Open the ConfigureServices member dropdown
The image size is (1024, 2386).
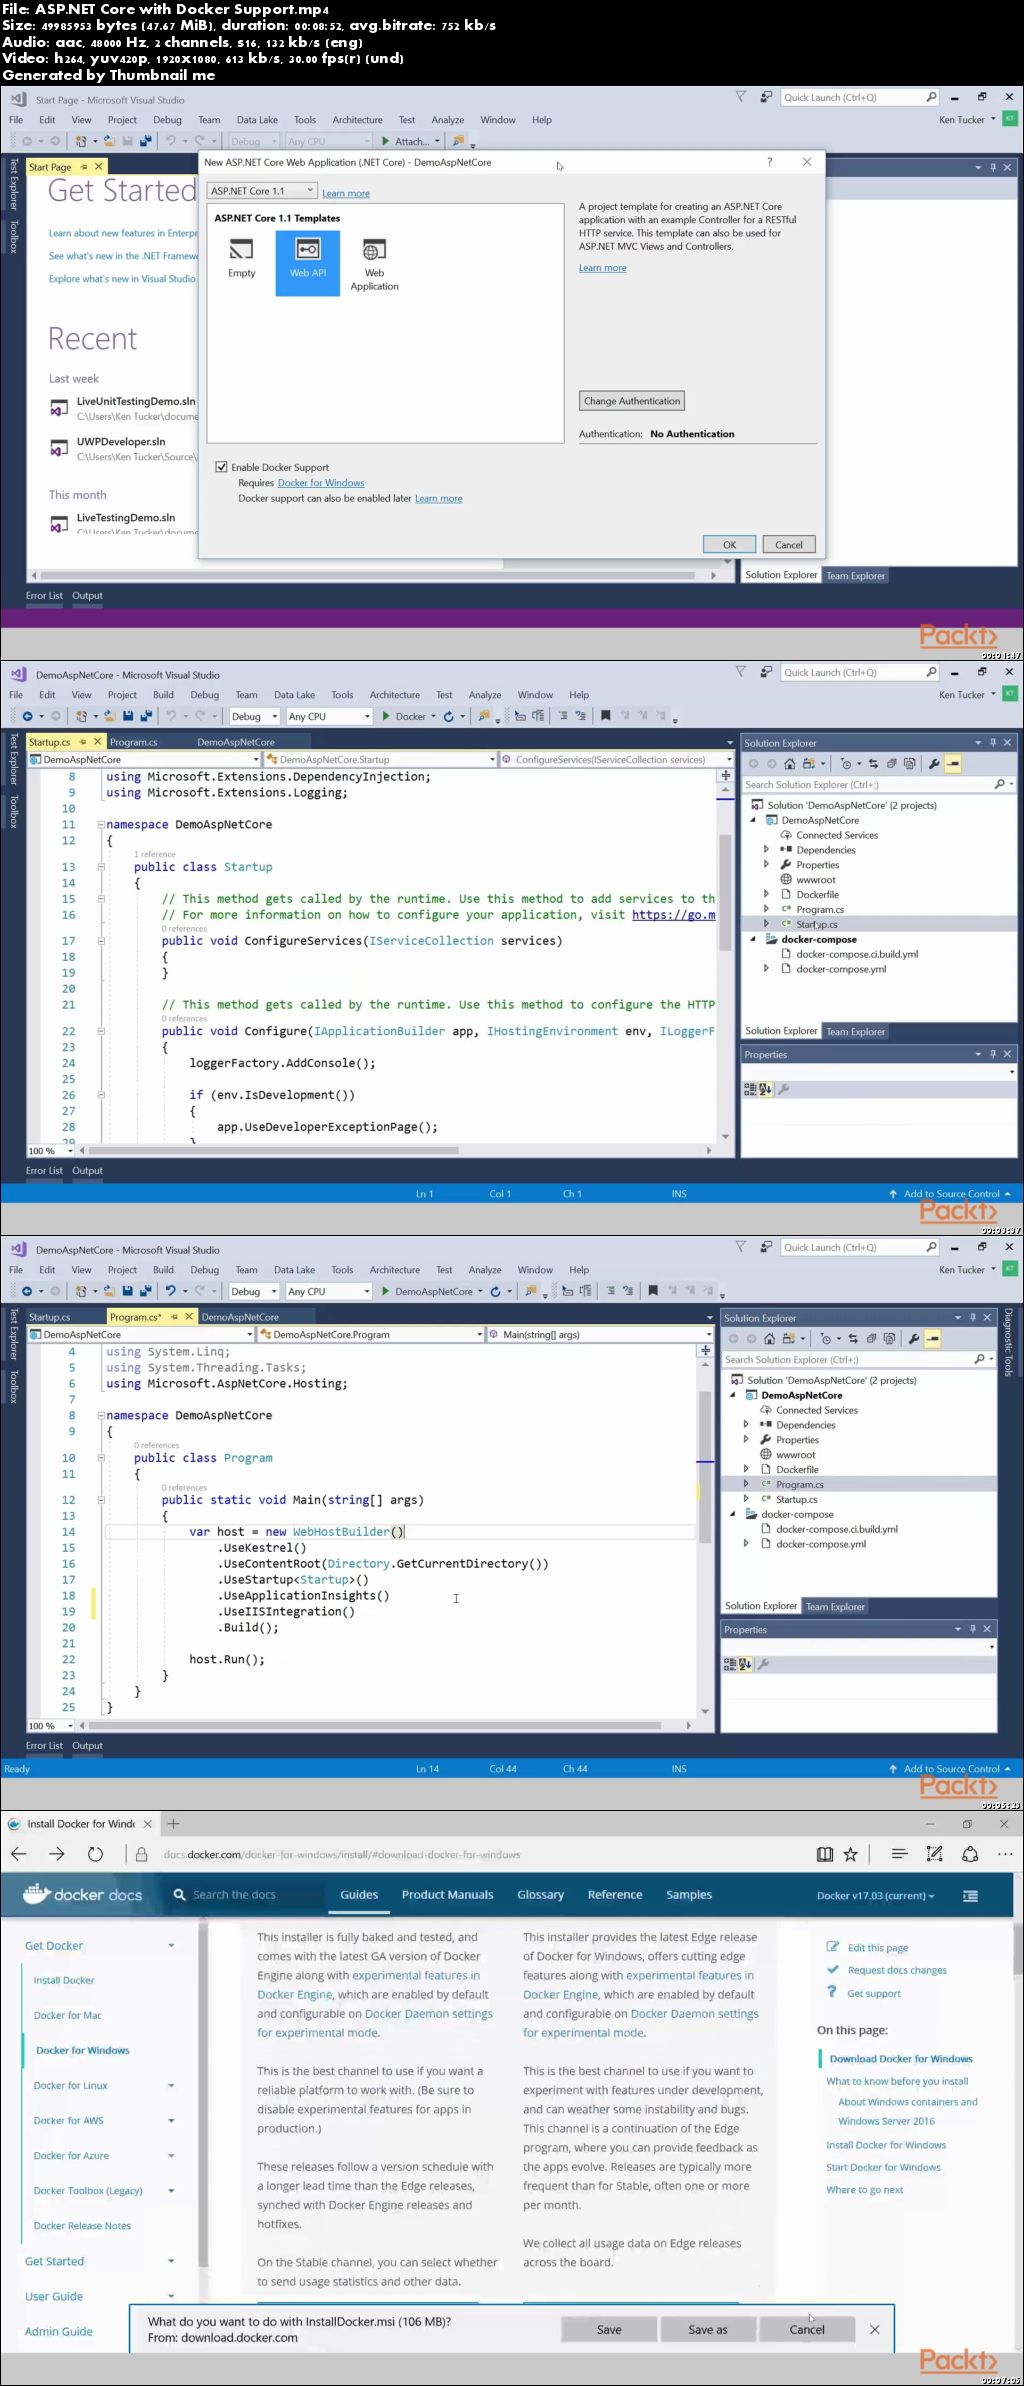[617, 759]
